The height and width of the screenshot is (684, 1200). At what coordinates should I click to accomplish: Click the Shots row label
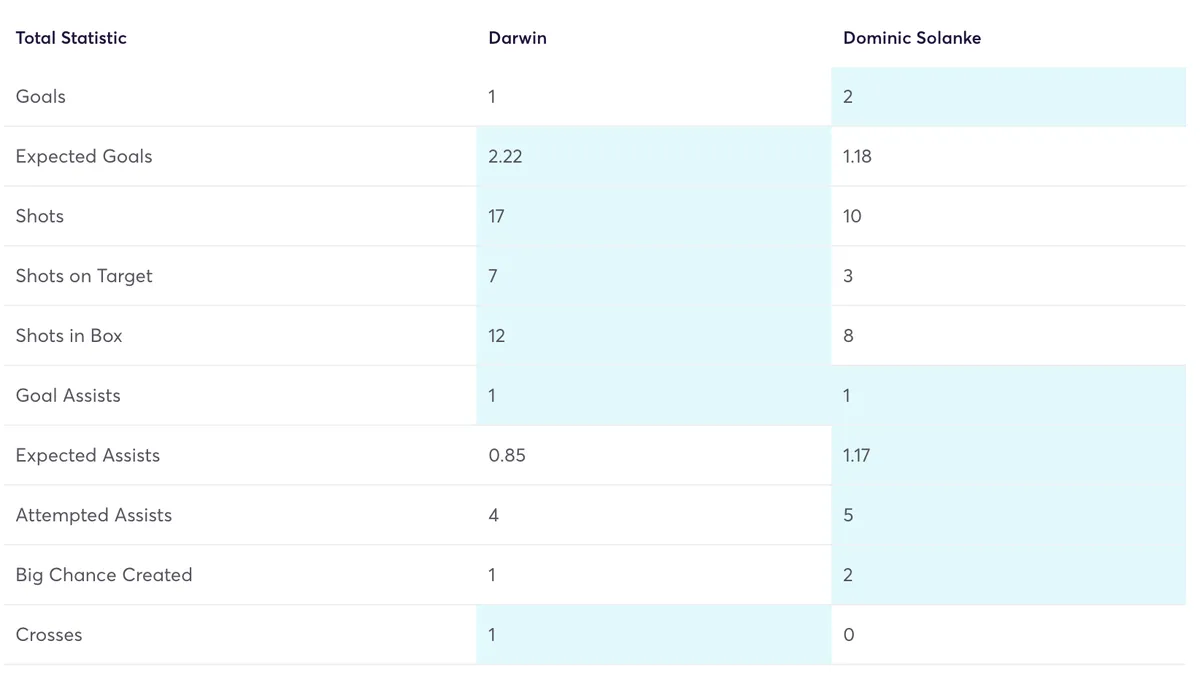tap(40, 216)
